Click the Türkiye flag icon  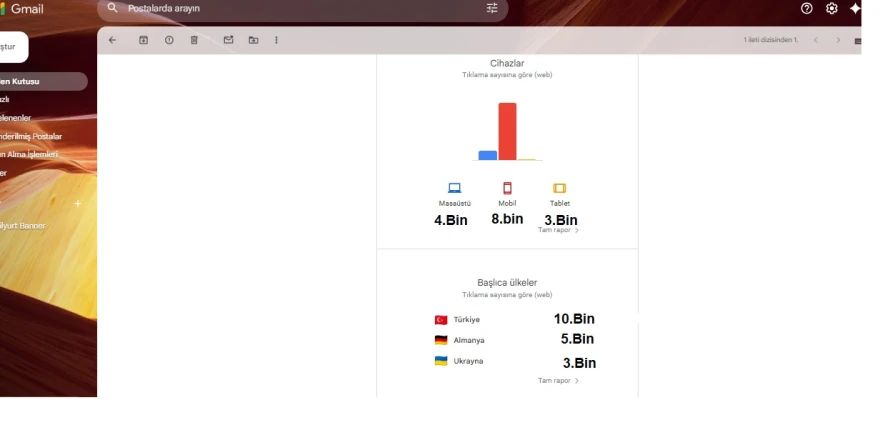coord(441,320)
